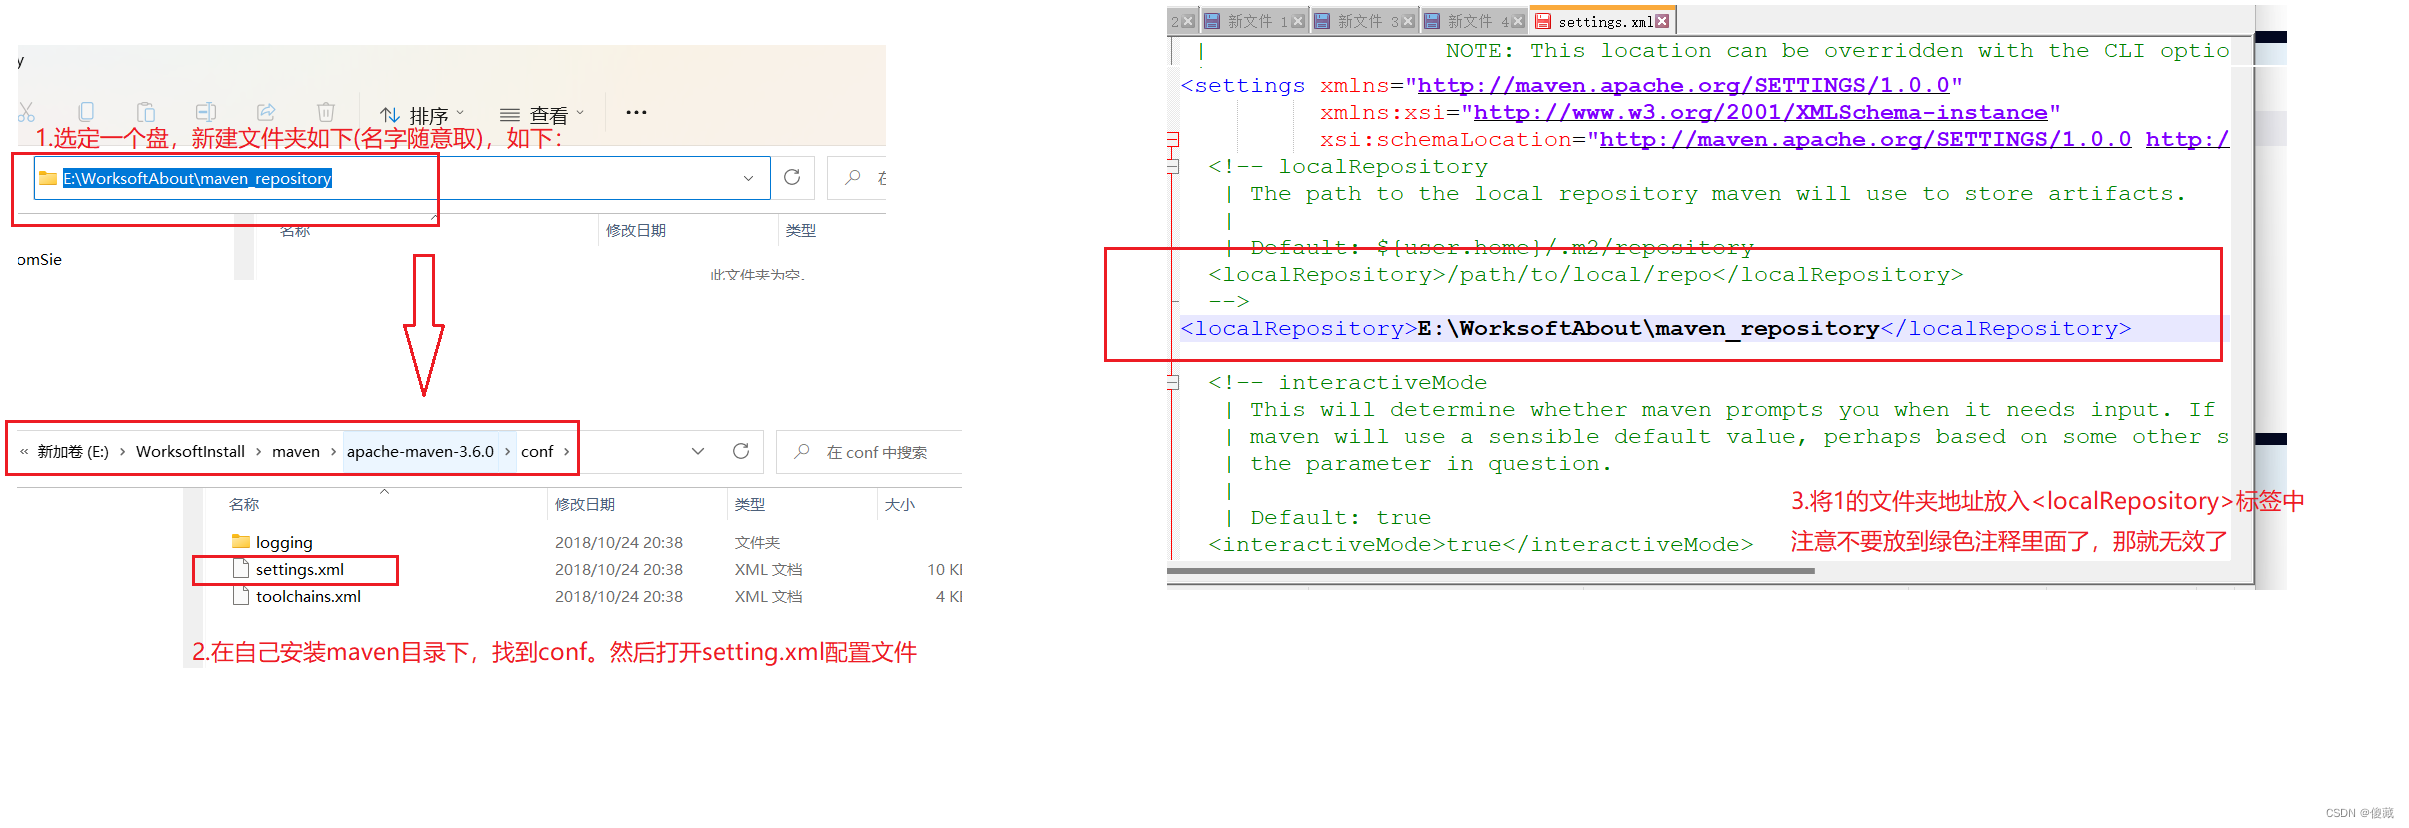2409x828 pixels.
Task: Expand the chevron after apache-maven-3.6.0 breadcrumb
Action: tap(508, 452)
